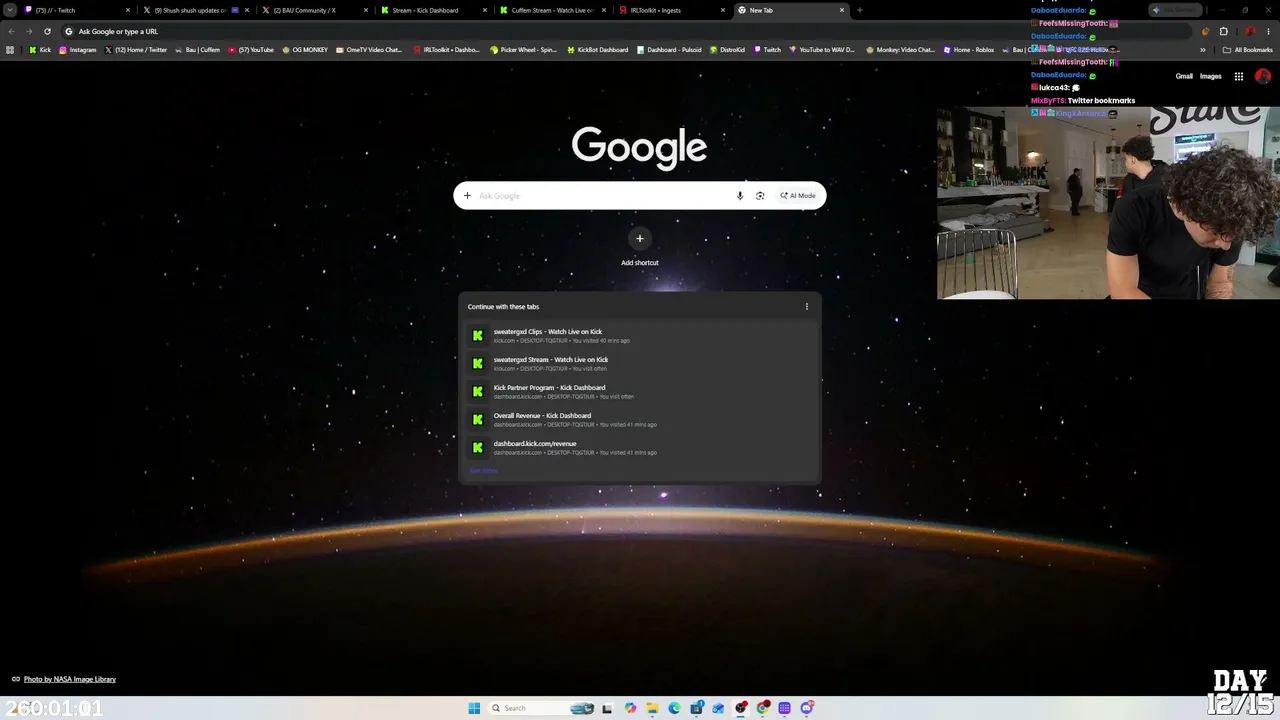Open the Picker Wheel bookmark
1280x720 pixels.
pyautogui.click(x=523, y=50)
